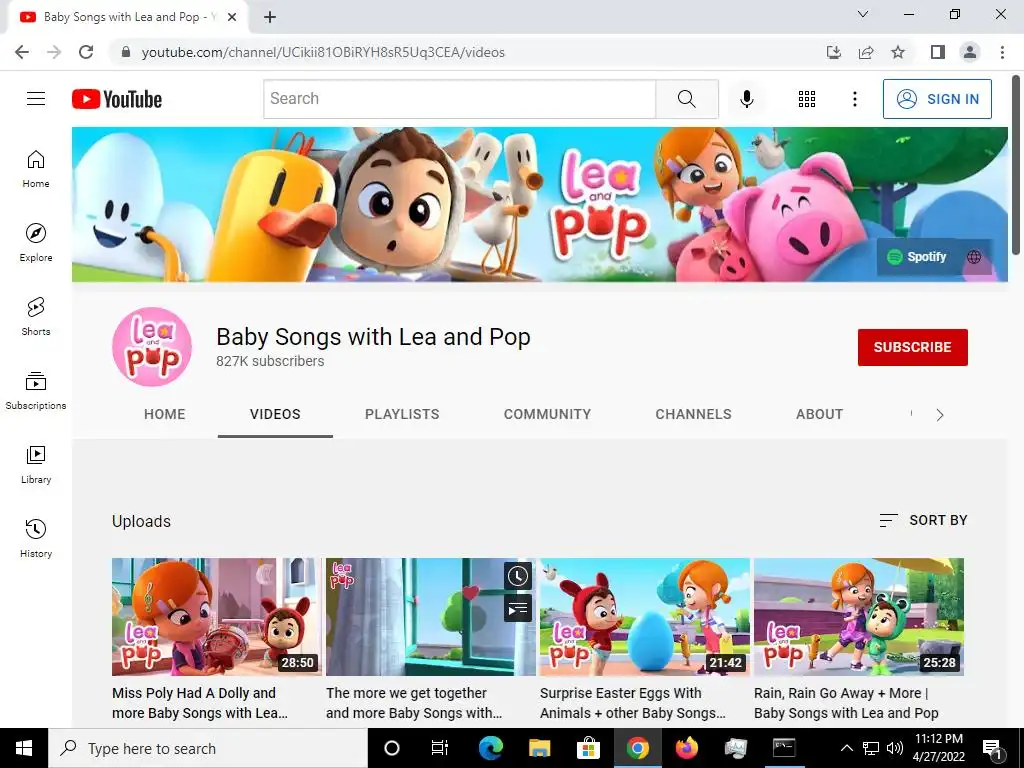This screenshot has width=1024, height=768.
Task: Toggle the browser side panel icon
Action: tap(938, 52)
